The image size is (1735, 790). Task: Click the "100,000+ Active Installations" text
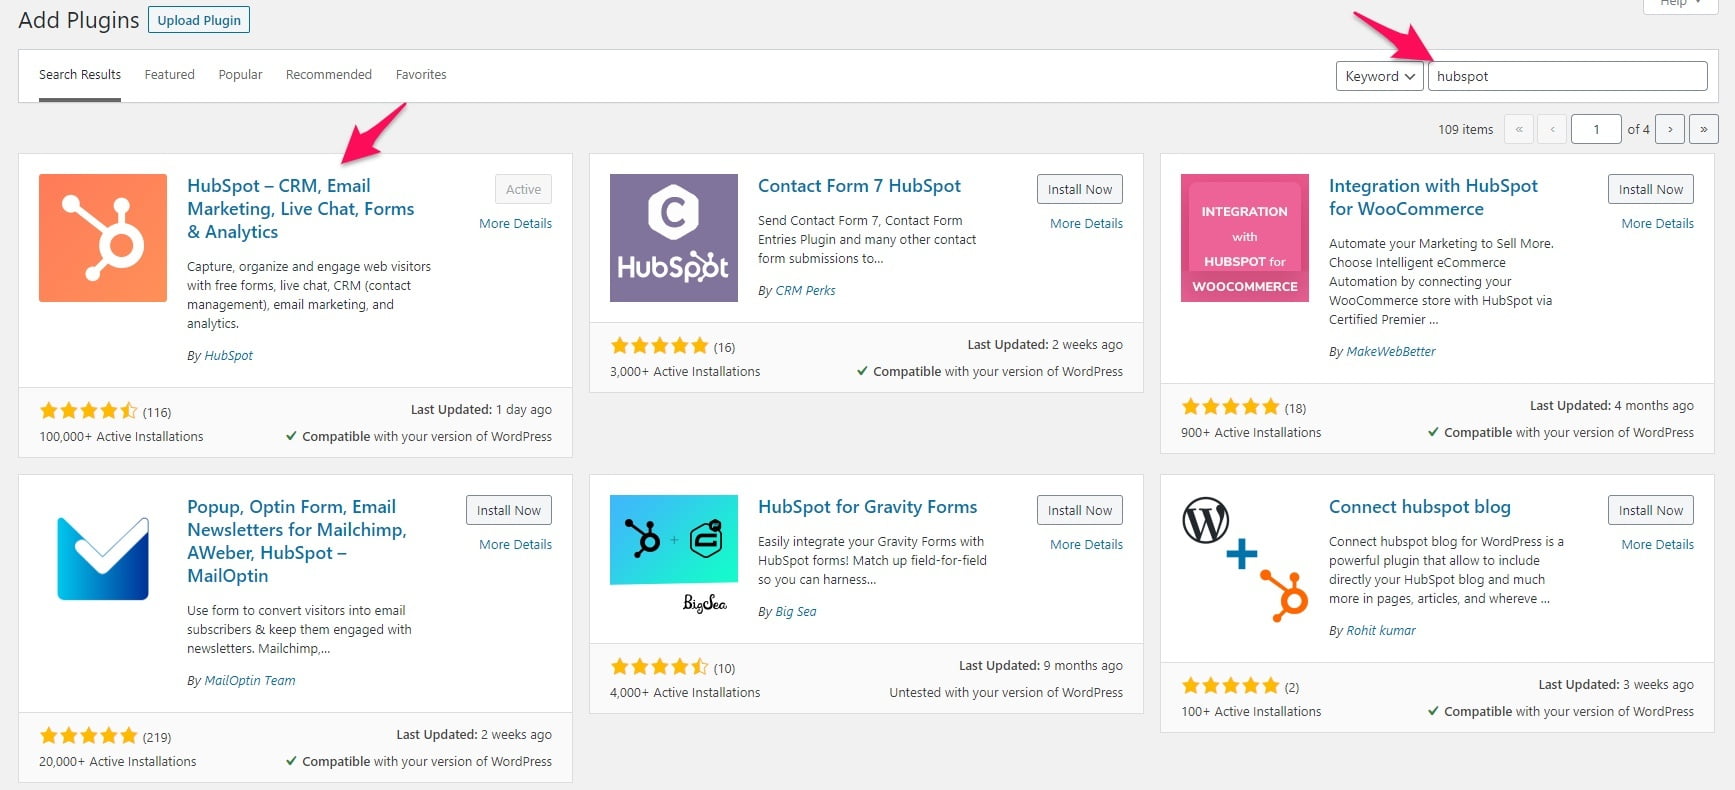(x=121, y=436)
